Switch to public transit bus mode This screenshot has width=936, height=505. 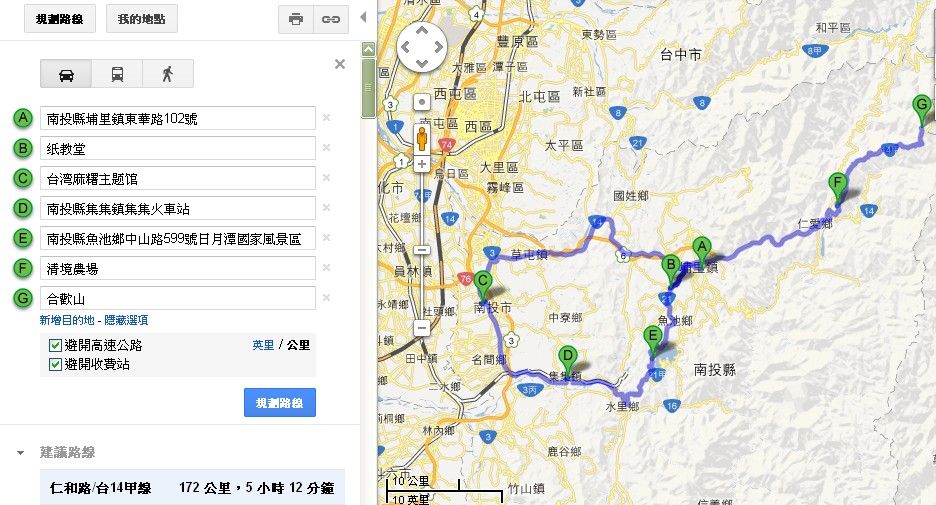coord(118,74)
